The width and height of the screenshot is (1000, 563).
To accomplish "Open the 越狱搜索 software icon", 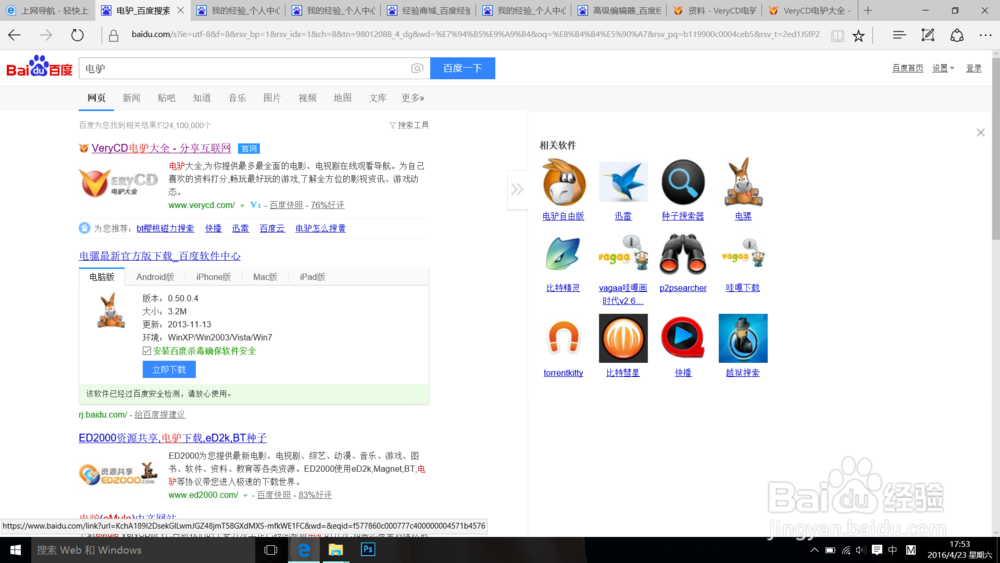I will [x=742, y=338].
